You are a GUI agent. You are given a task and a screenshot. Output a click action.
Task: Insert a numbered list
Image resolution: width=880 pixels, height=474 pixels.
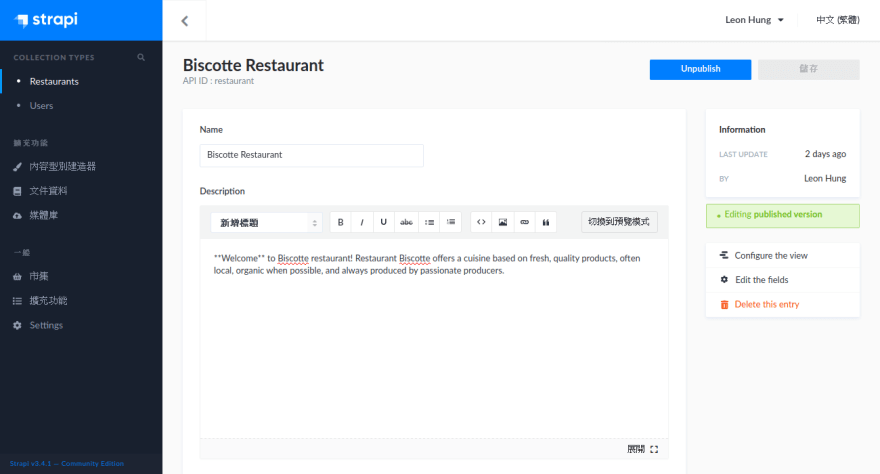click(x=451, y=222)
